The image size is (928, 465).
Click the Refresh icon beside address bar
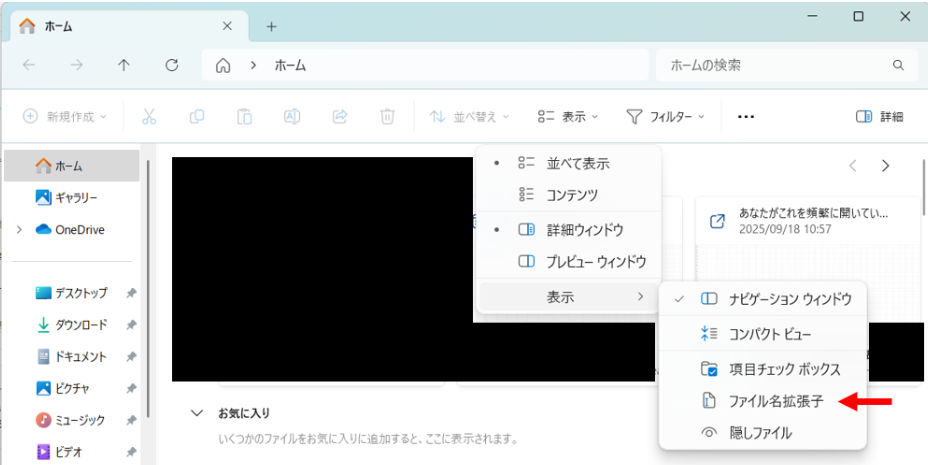click(171, 65)
